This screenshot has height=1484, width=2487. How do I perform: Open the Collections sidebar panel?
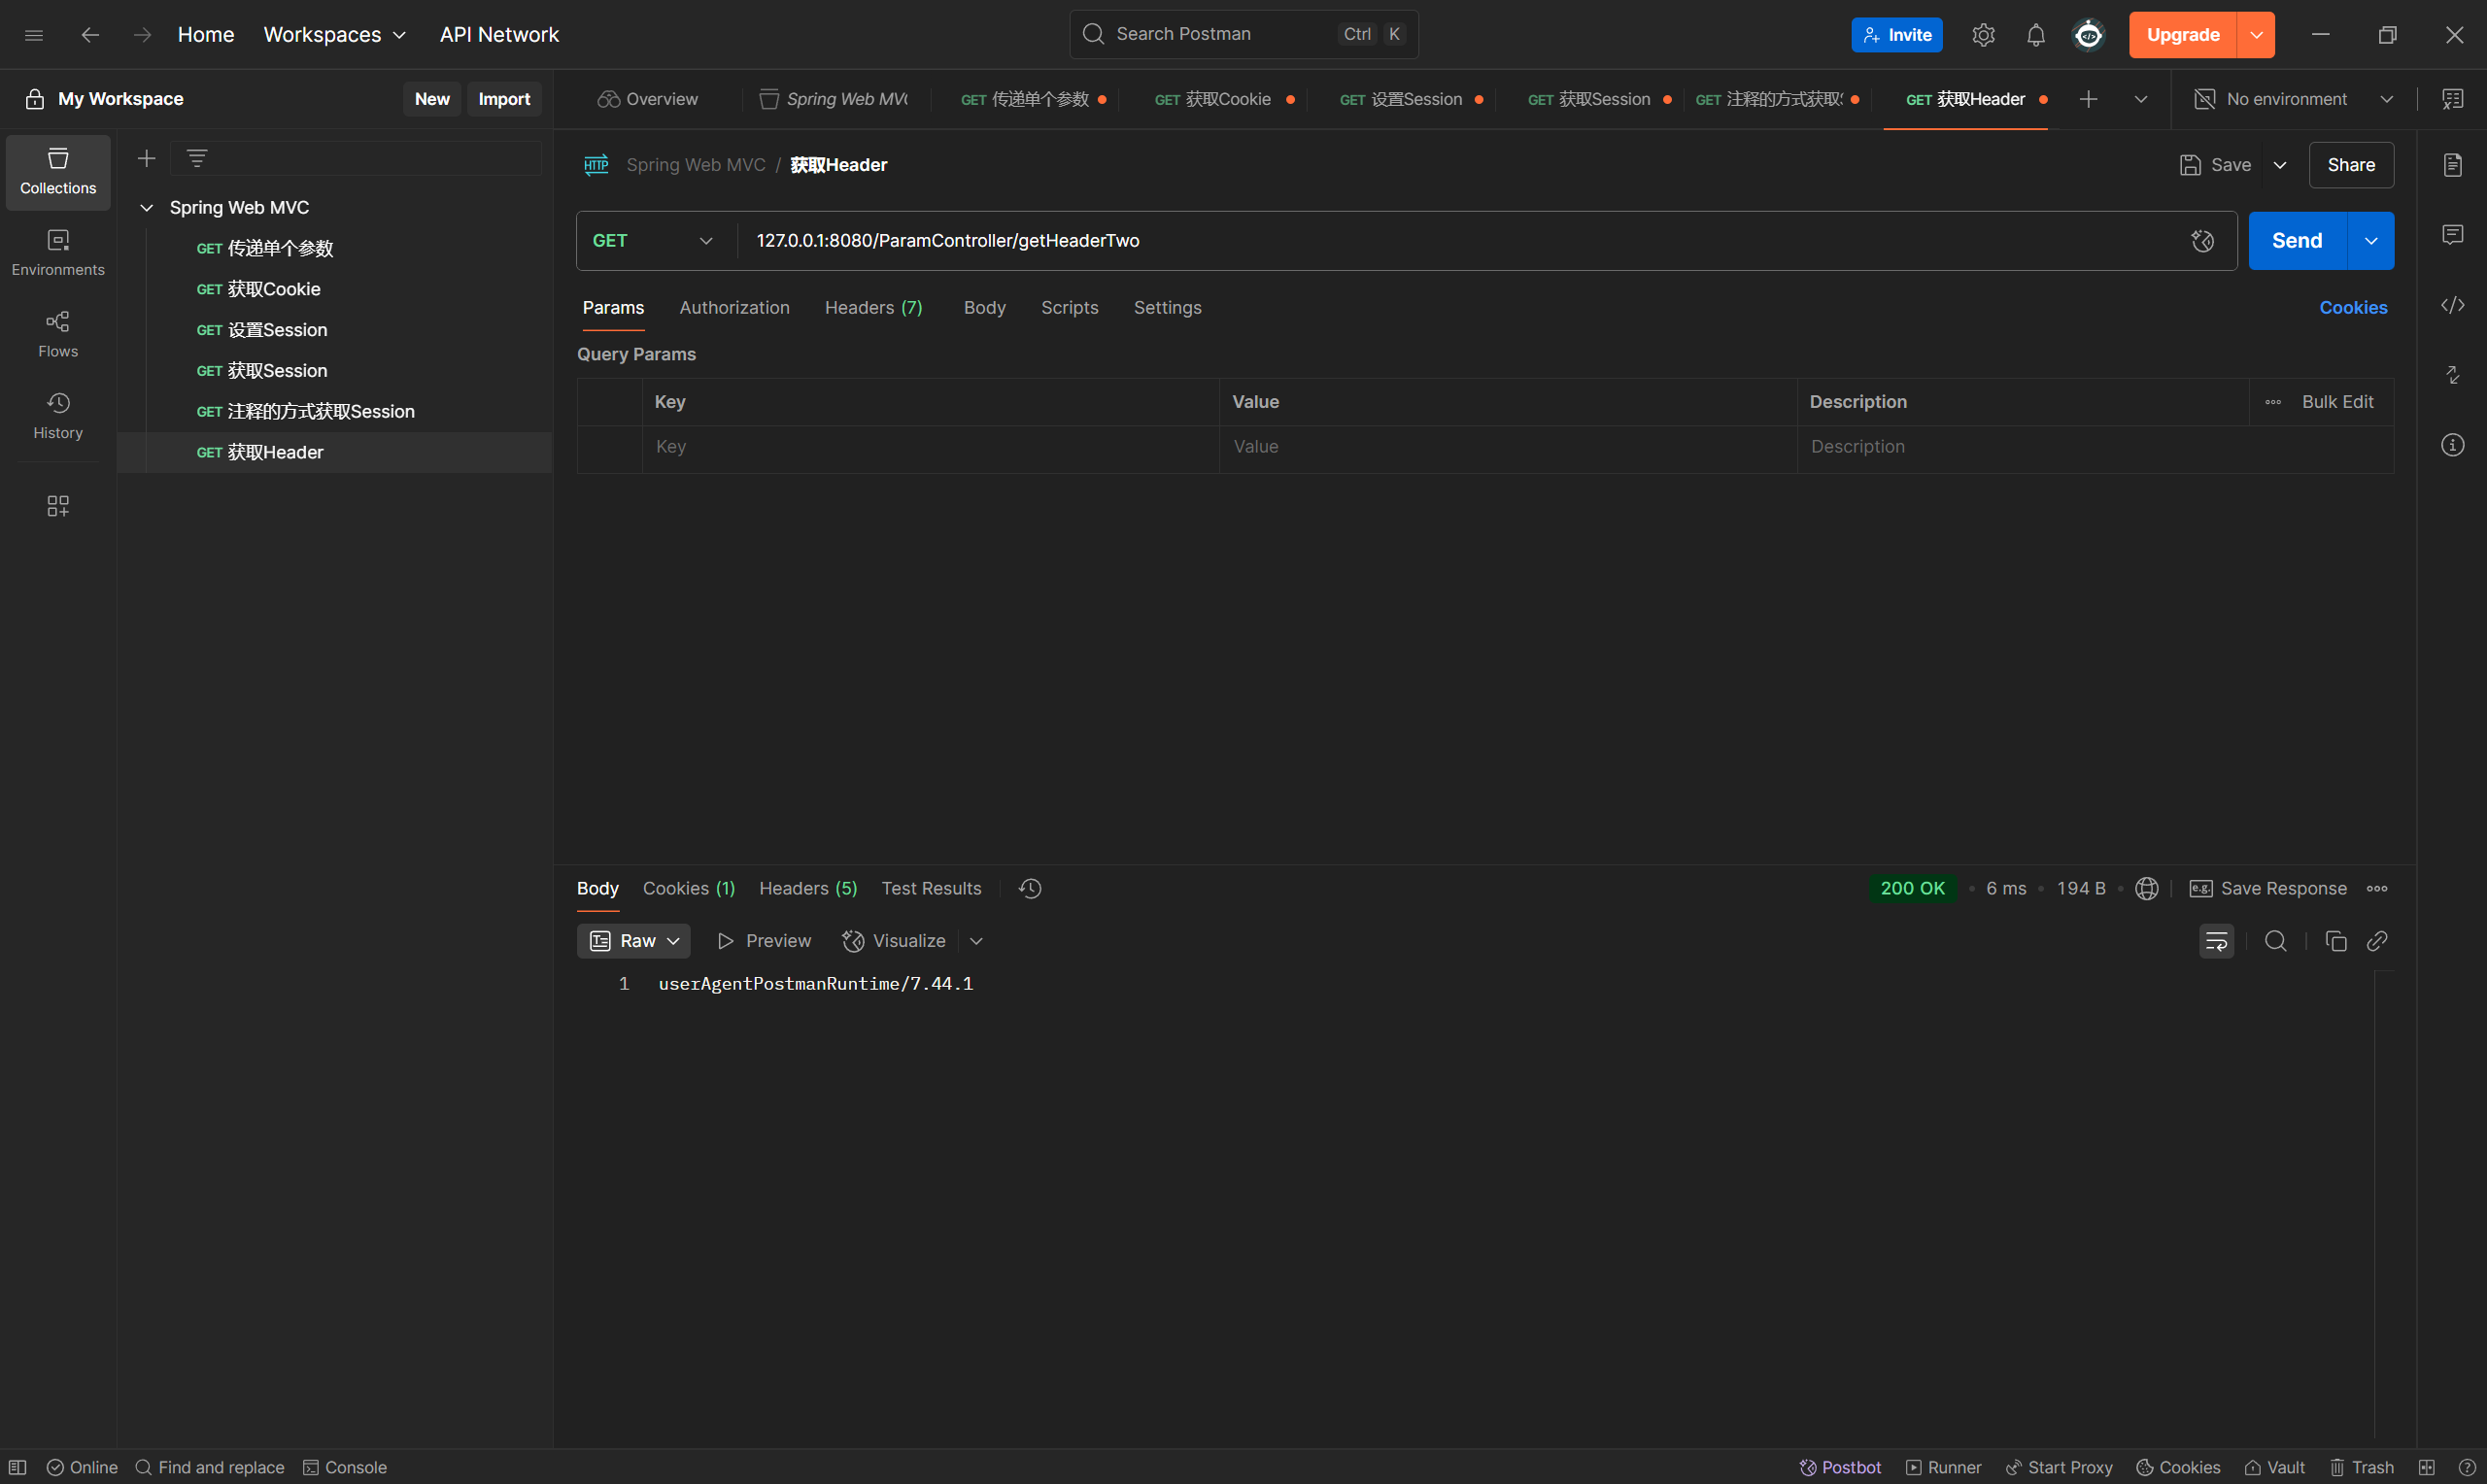[x=58, y=172]
